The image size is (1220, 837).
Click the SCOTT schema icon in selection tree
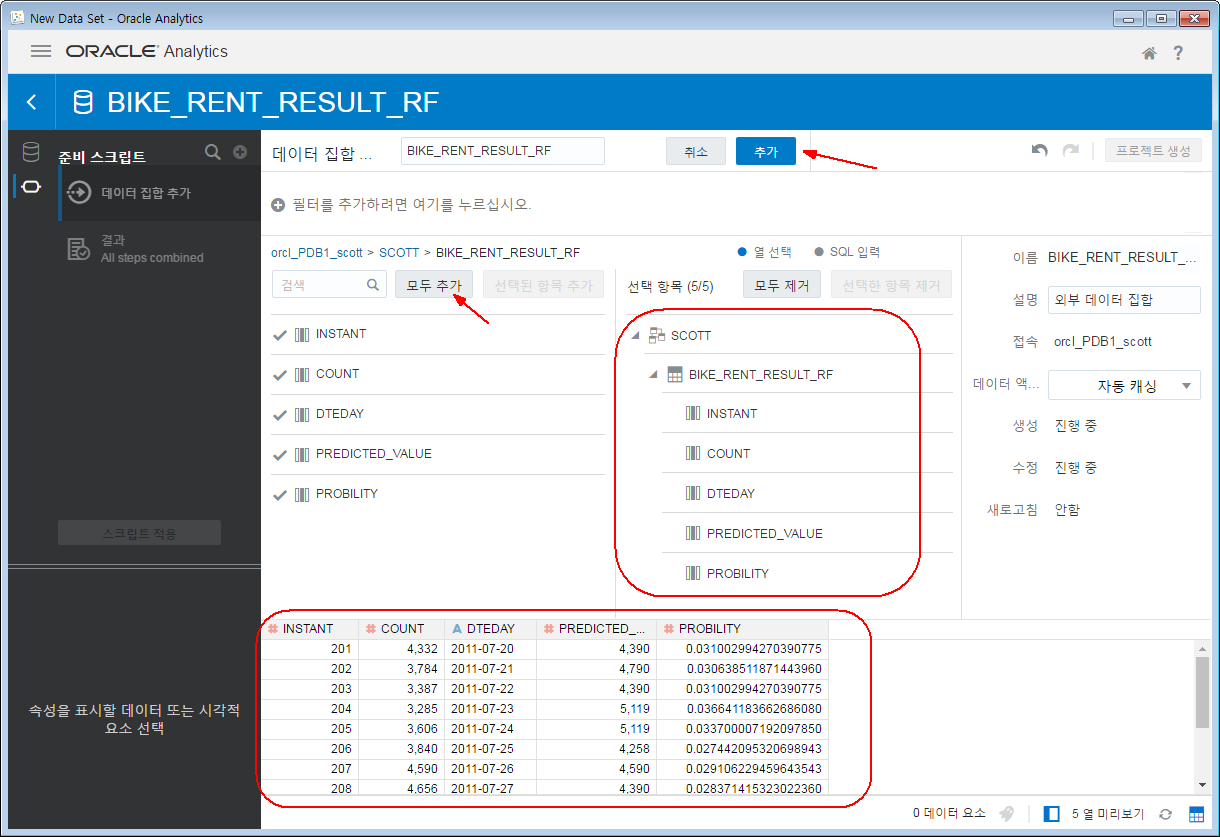(x=657, y=335)
